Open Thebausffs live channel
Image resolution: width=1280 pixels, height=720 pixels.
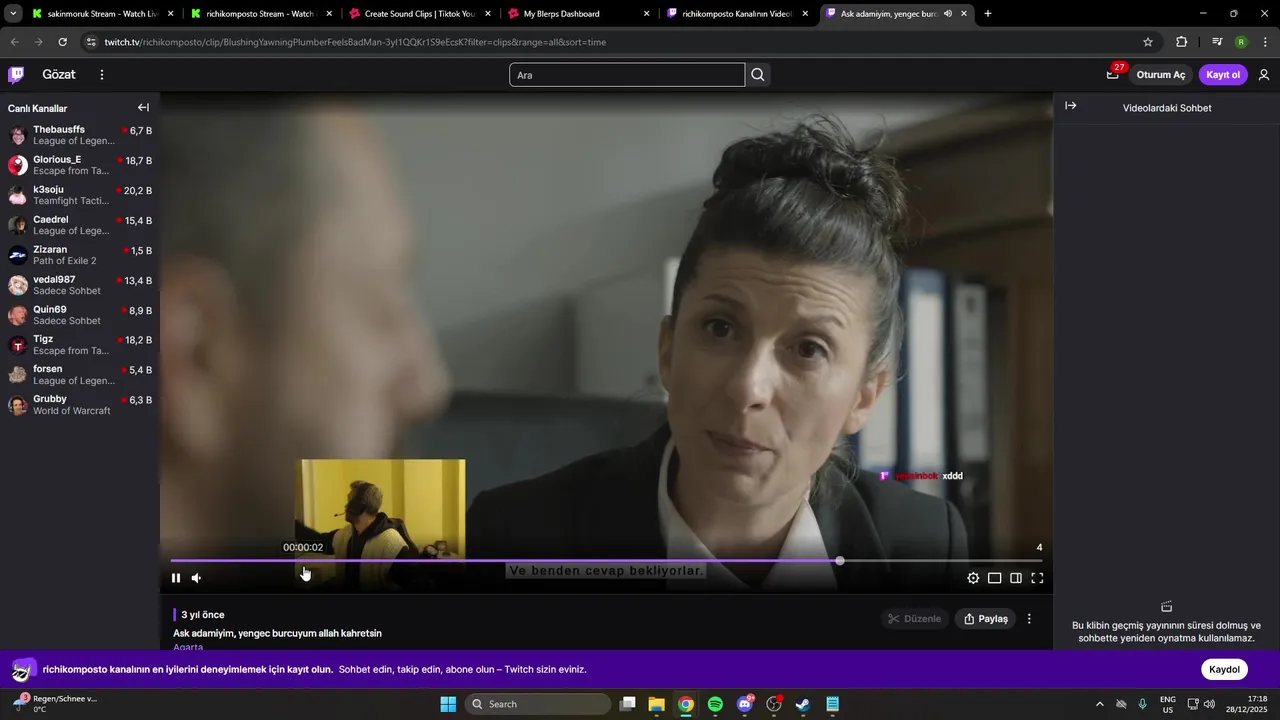80,135
